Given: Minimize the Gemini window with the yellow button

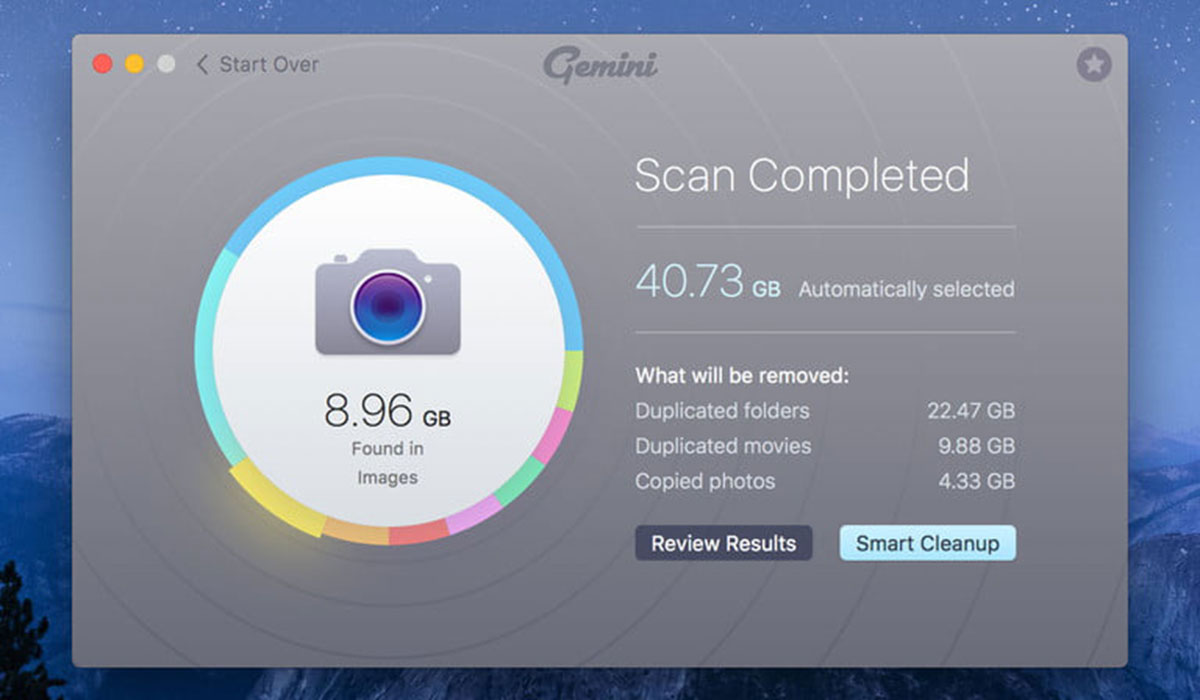Looking at the screenshot, I should tap(135, 65).
